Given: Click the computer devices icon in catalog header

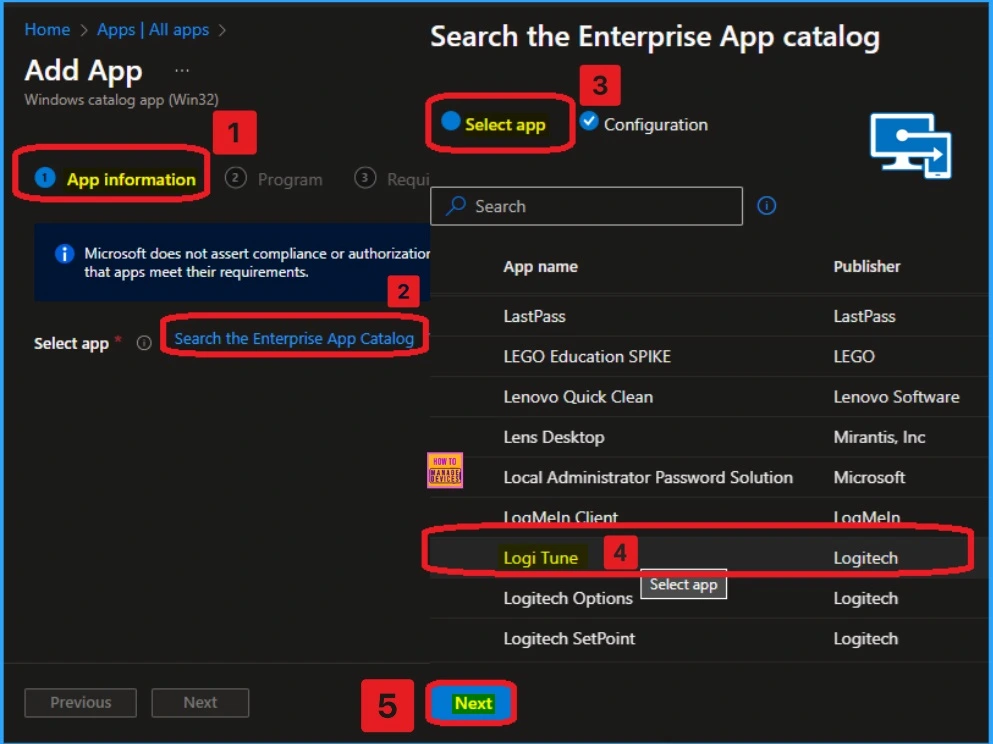Looking at the screenshot, I should 911,146.
